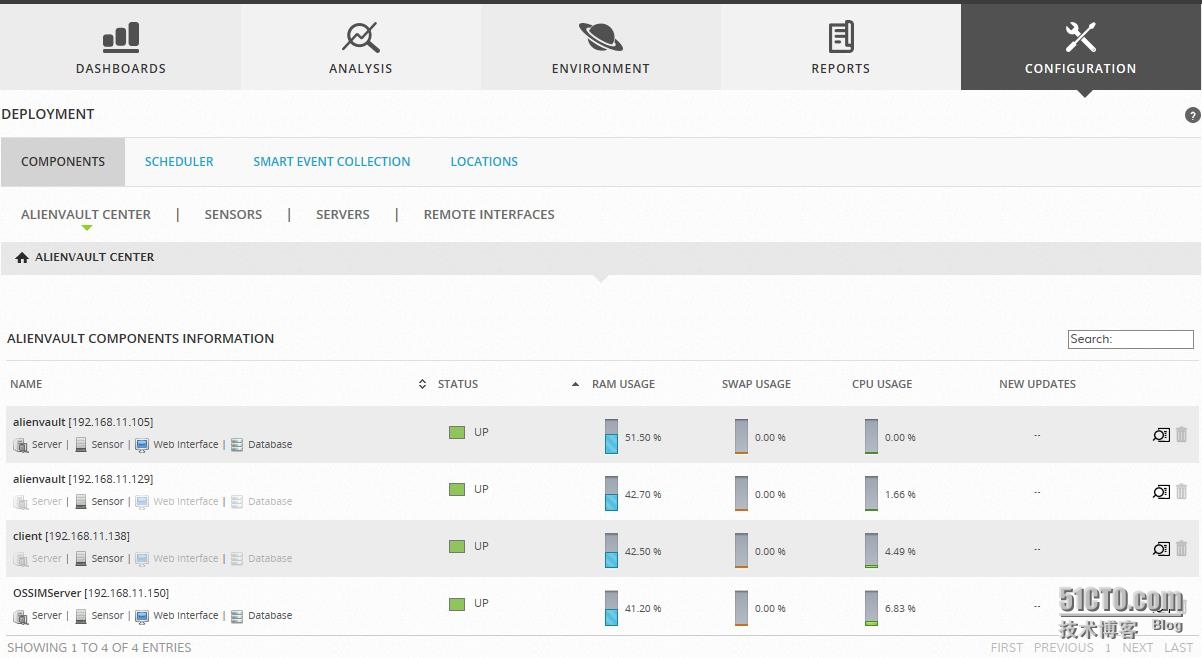Image resolution: width=1202 pixels, height=658 pixels.
Task: Click Server icon for OSSIMServer row
Action: pyautogui.click(x=21, y=616)
